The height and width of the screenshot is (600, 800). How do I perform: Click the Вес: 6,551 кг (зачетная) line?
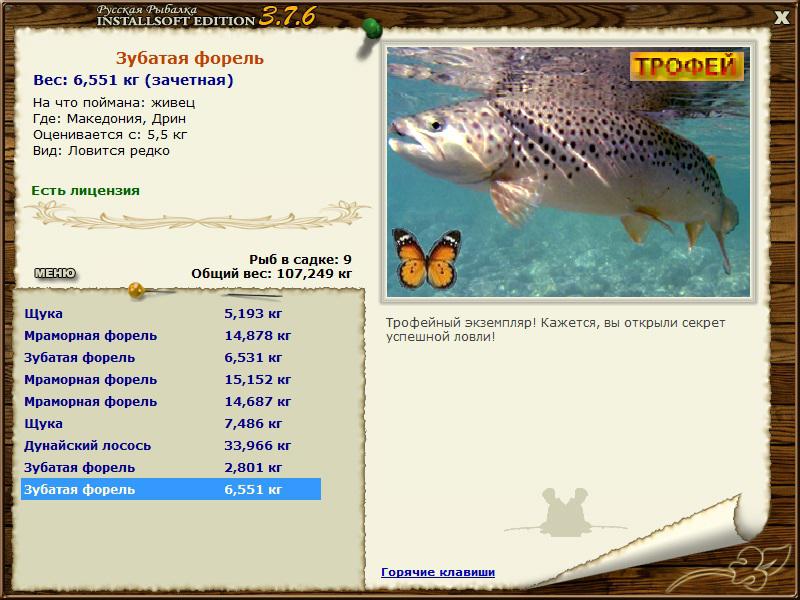click(x=133, y=80)
